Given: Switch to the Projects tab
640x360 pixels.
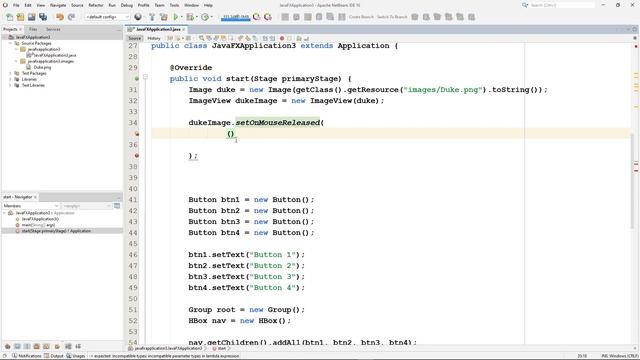Looking at the screenshot, I should click(x=10, y=29).
